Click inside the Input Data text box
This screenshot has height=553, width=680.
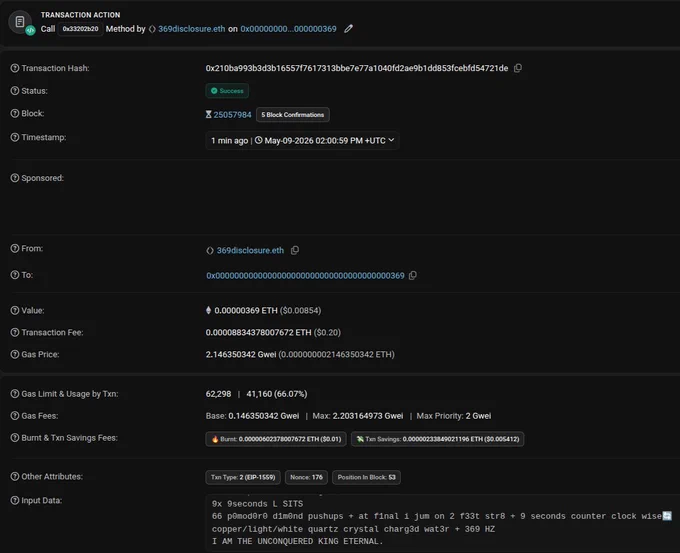[x=442, y=523]
